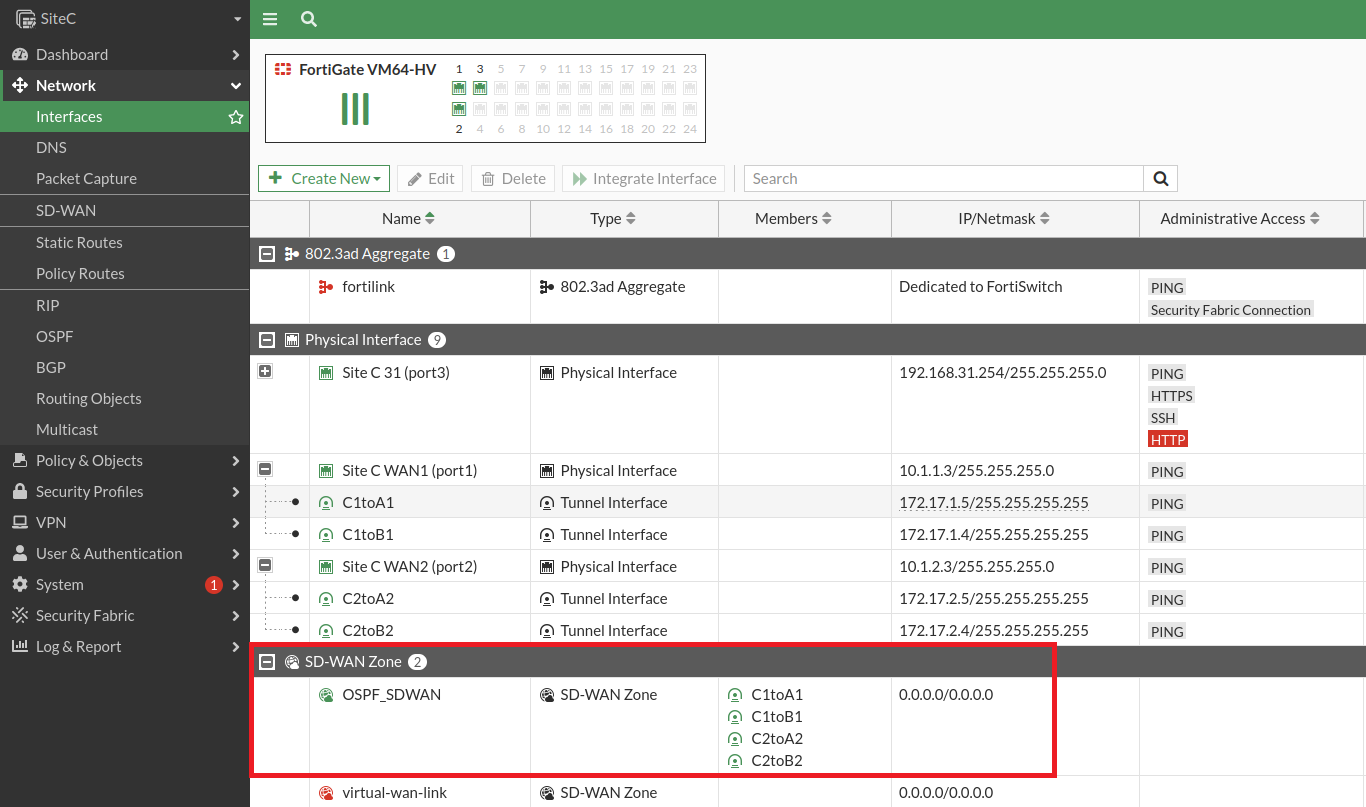
Task: Star the Interfaces page as favorite
Action: point(236,117)
